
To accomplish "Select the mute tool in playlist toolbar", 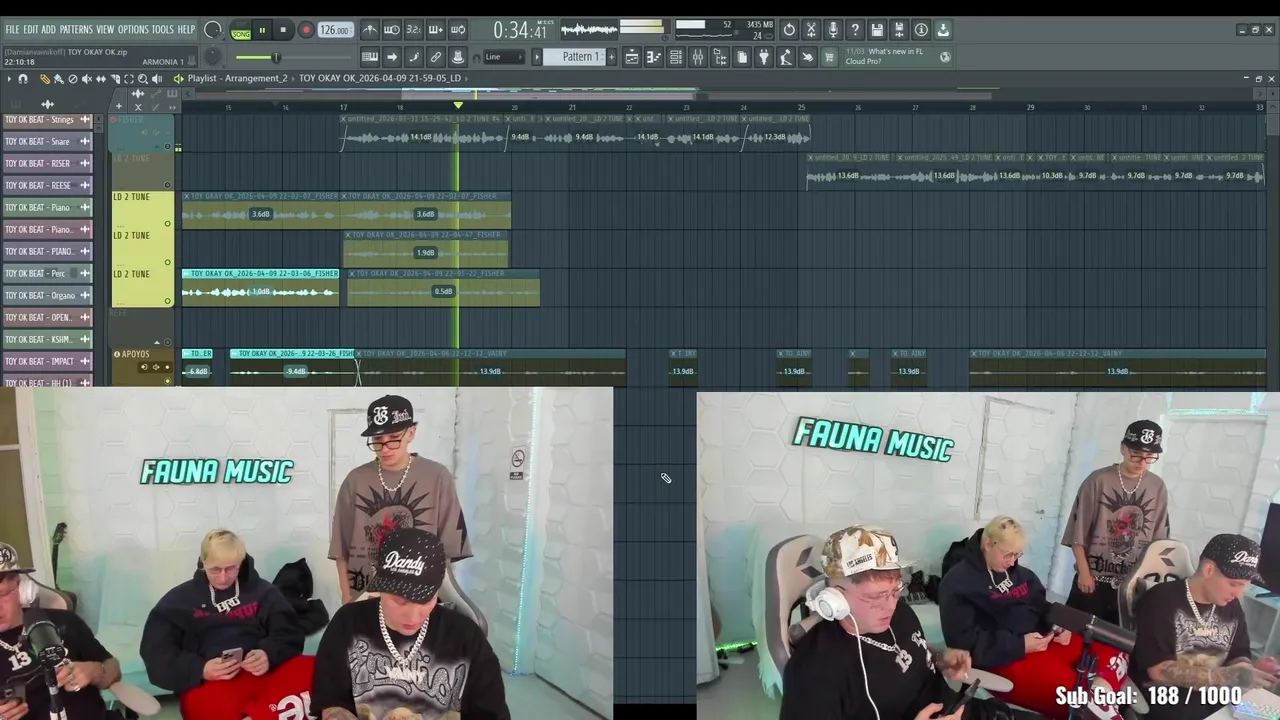I will (x=86, y=78).
